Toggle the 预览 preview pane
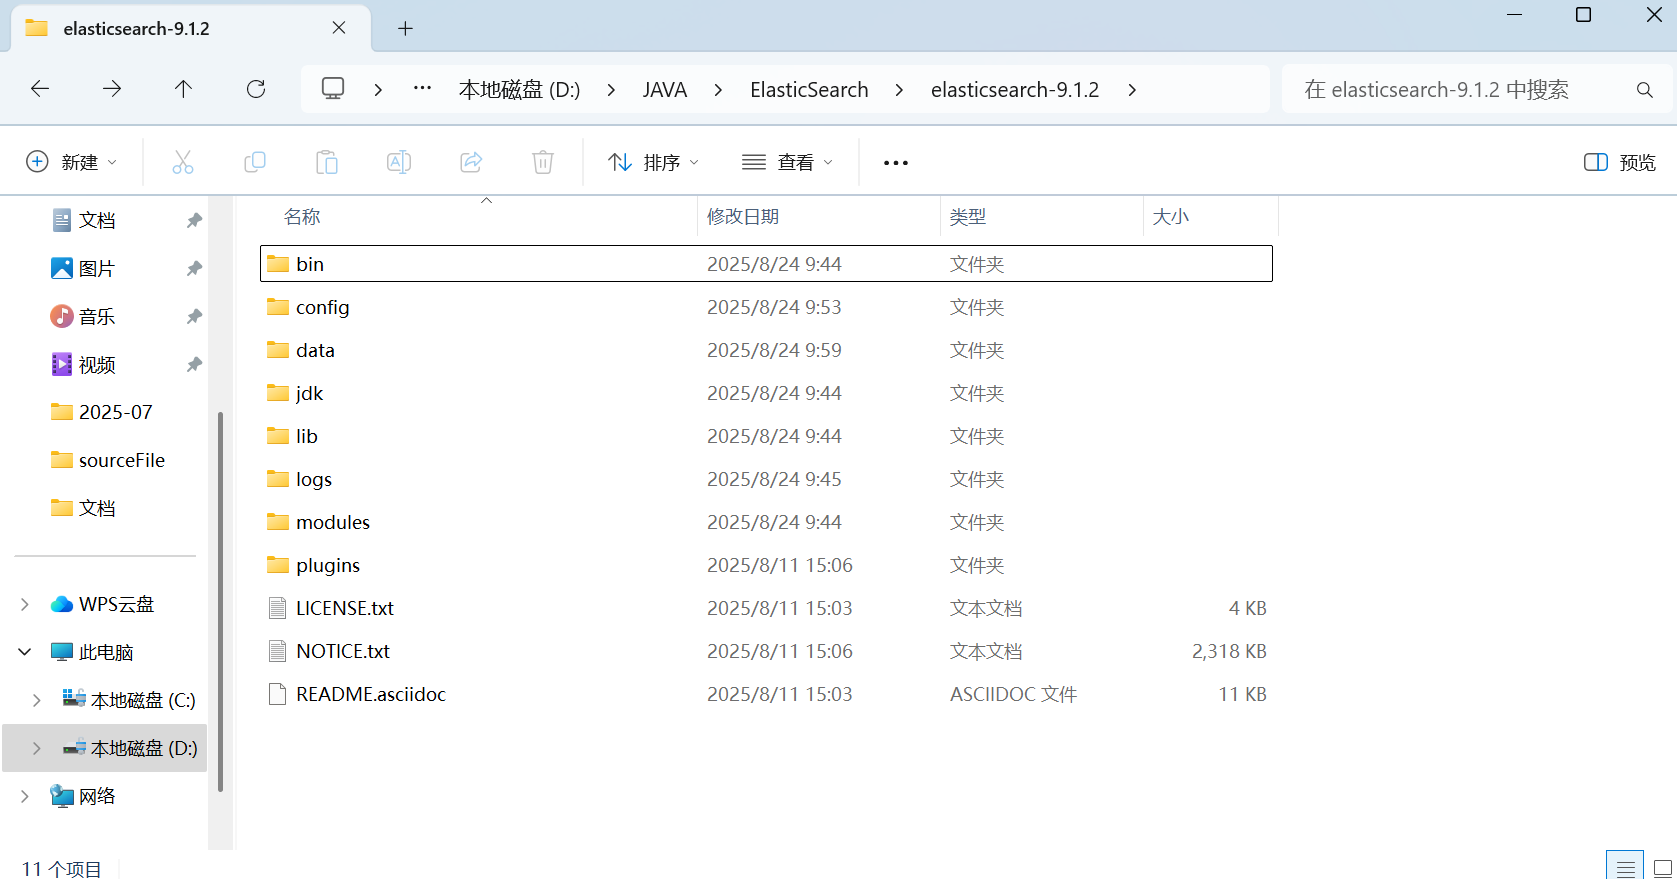This screenshot has height=879, width=1677. point(1620,162)
